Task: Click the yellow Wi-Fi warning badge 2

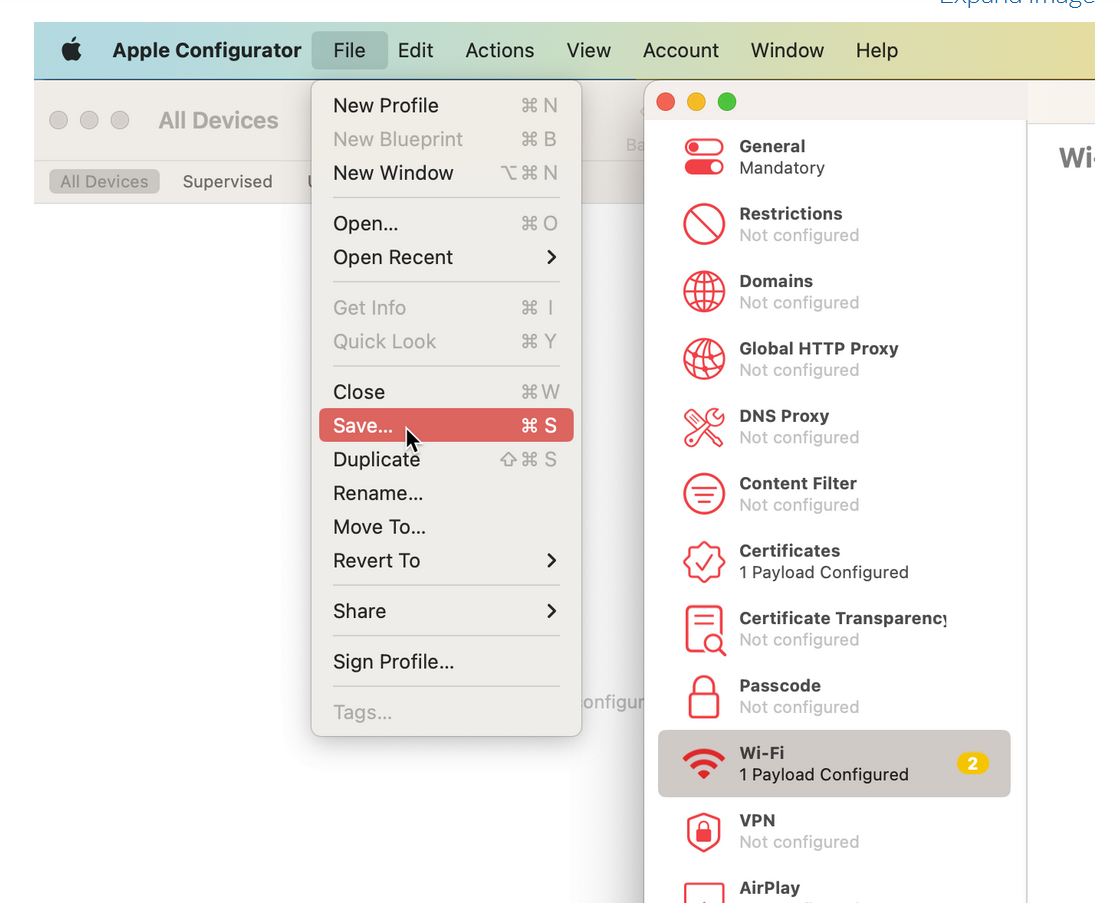Action: pyautogui.click(x=972, y=764)
